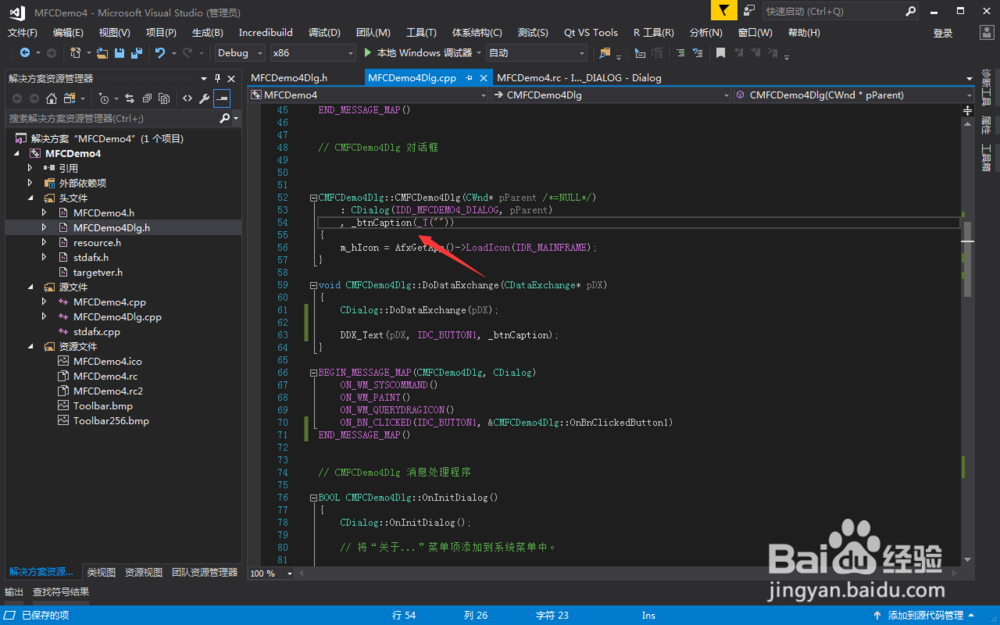The image size is (1000, 625).
Task: Collapse all nodes in Solution Explorer
Action: pos(147,98)
